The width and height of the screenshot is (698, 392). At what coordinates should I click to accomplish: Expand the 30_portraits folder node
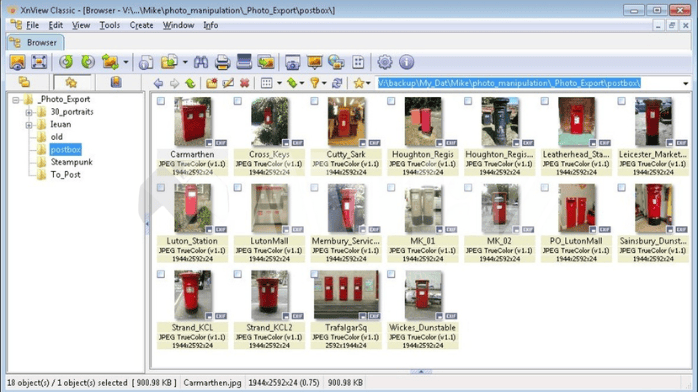coord(29,112)
